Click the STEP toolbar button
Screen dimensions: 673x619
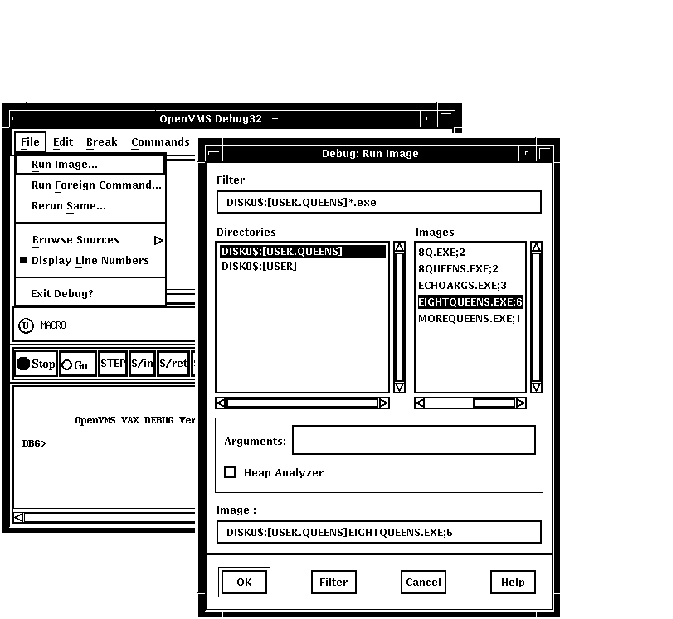[112, 364]
